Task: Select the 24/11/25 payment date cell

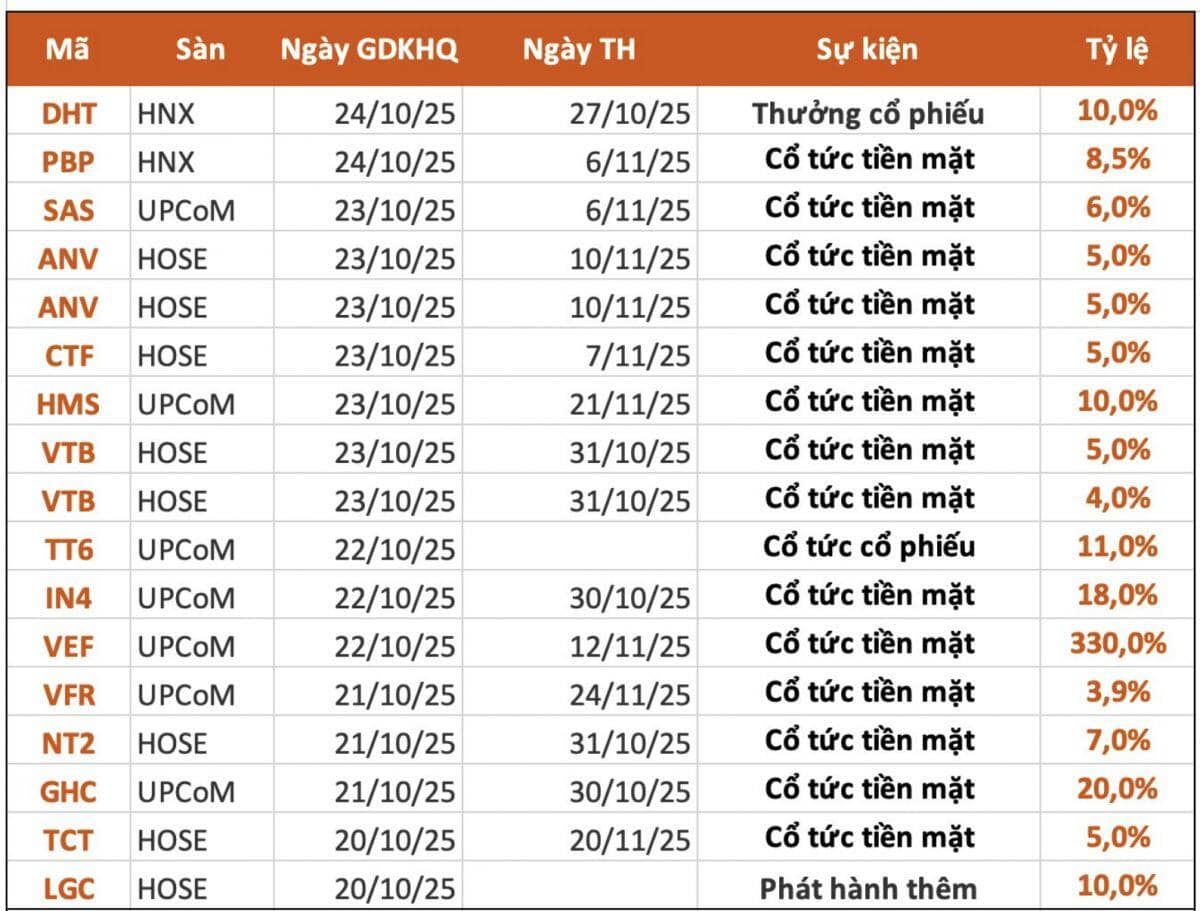Action: pos(630,694)
